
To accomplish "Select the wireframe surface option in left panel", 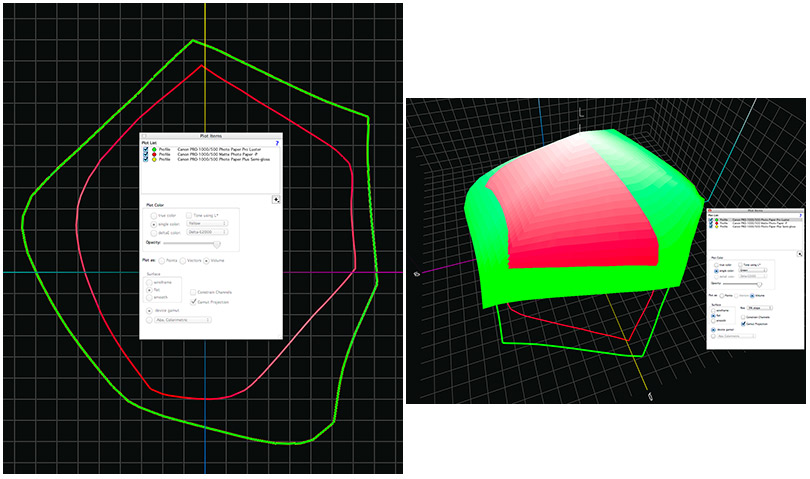I will [149, 281].
